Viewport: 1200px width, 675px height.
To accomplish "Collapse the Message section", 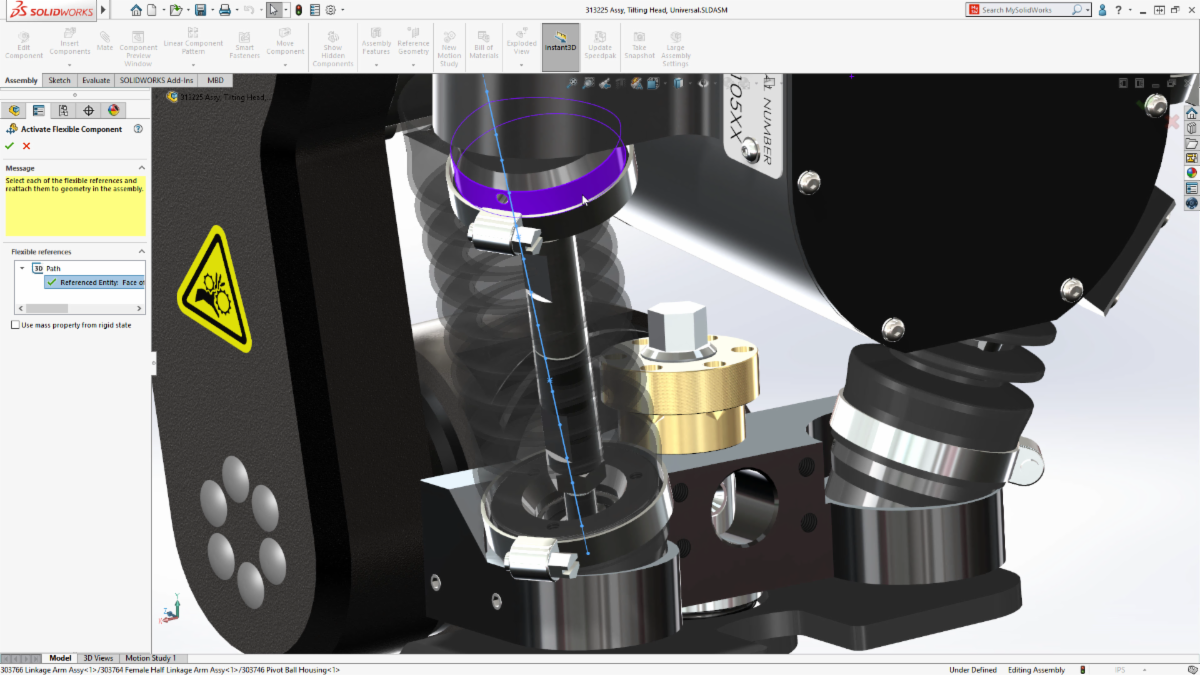I will (x=141, y=168).
